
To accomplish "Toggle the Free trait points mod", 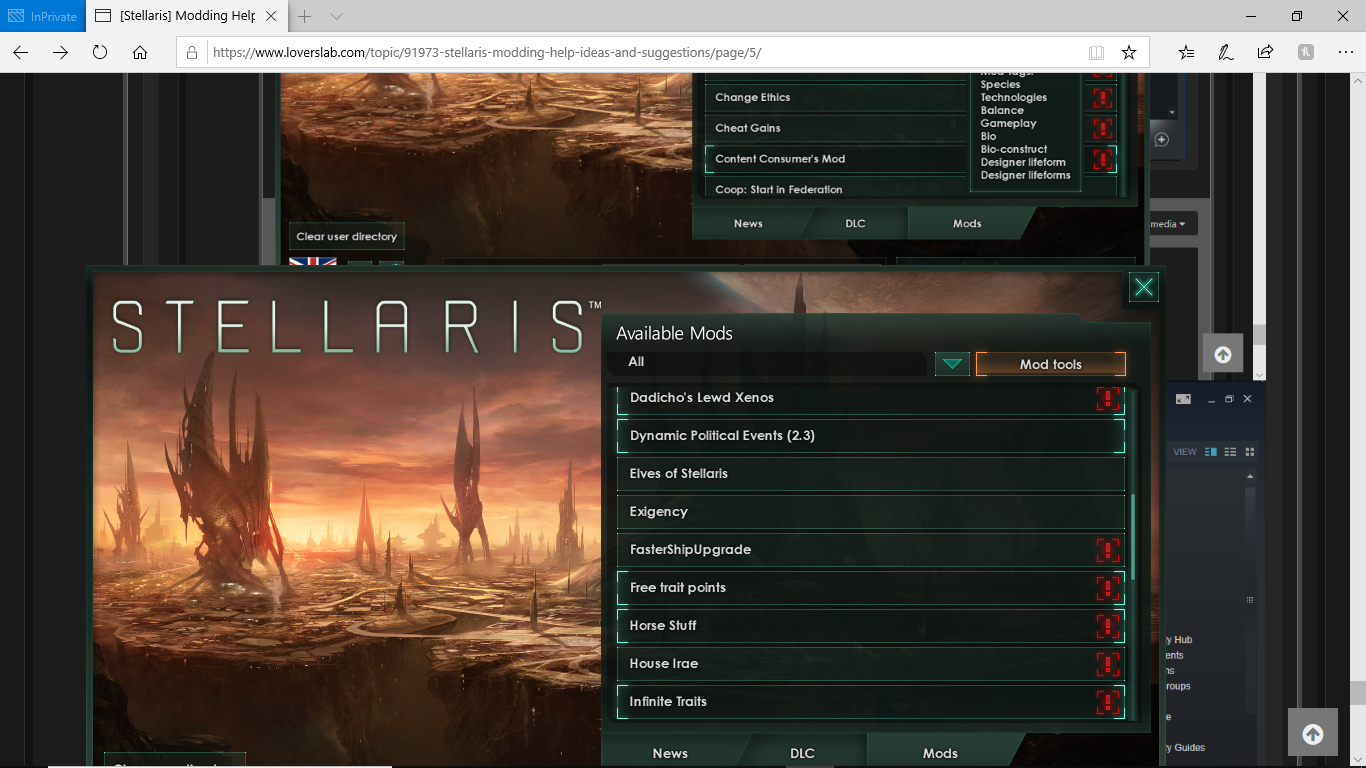I will 870,588.
